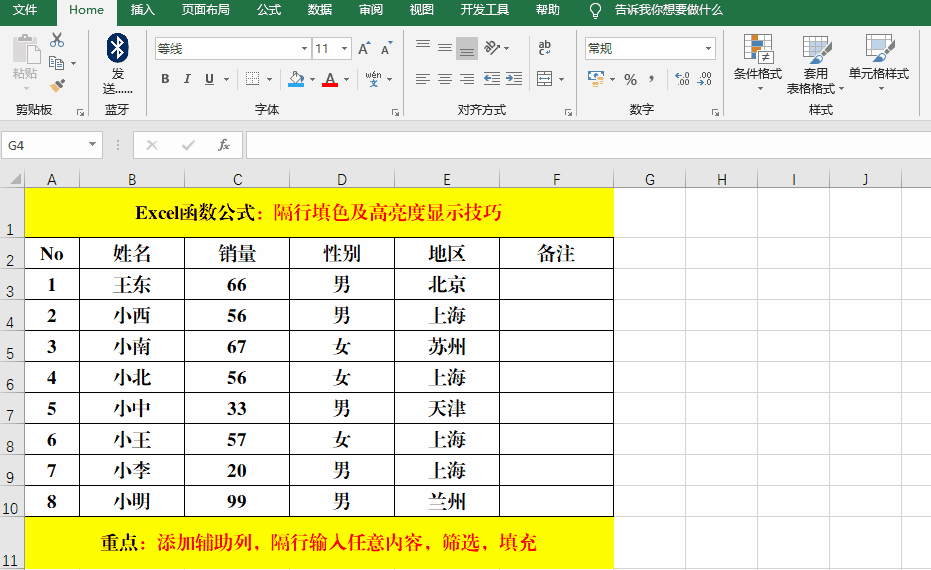The width and height of the screenshot is (931, 570).
Task: Expand the Name Box dropdown arrow
Action: coord(93,145)
